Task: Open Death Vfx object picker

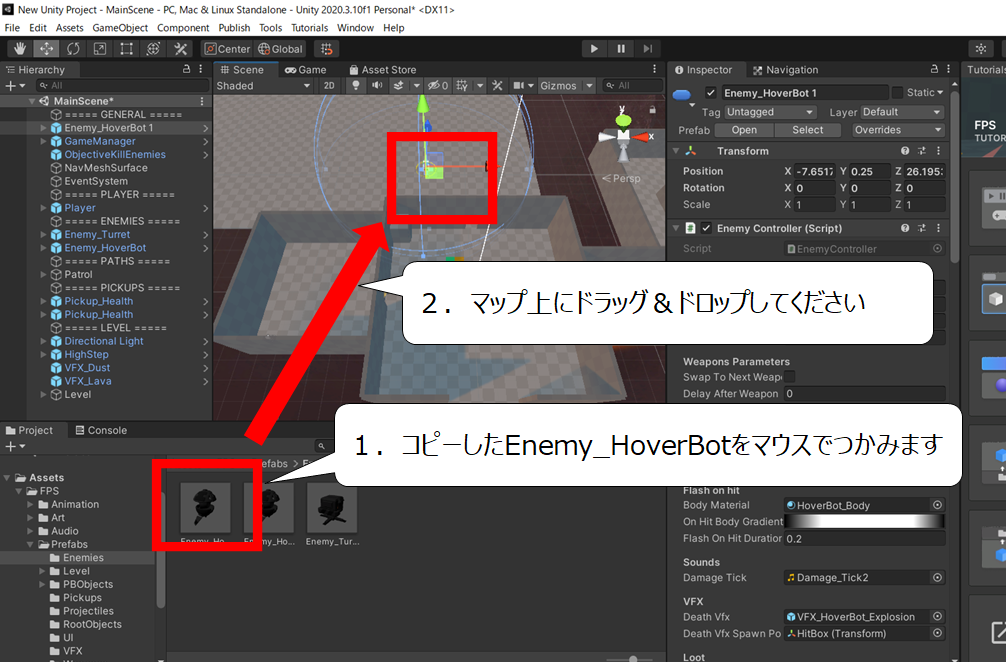Action: click(x=937, y=616)
